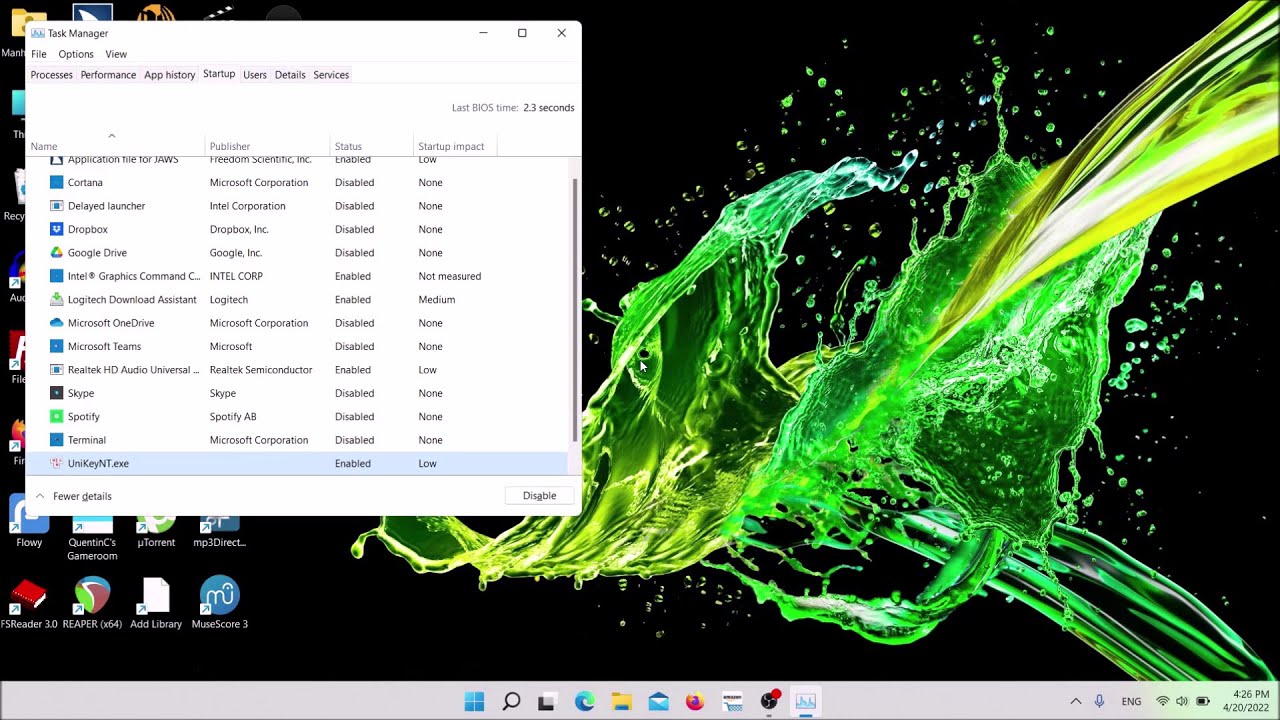The height and width of the screenshot is (720, 1280).
Task: Click the Dropbox icon in startup list
Action: (x=57, y=229)
